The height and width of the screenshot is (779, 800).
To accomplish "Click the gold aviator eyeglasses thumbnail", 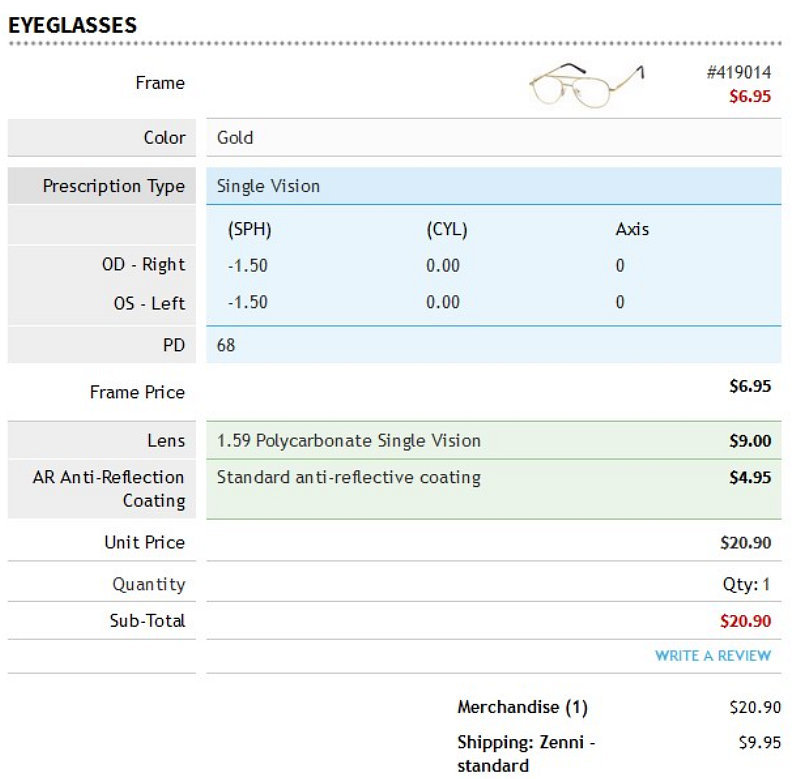I will click(x=587, y=85).
